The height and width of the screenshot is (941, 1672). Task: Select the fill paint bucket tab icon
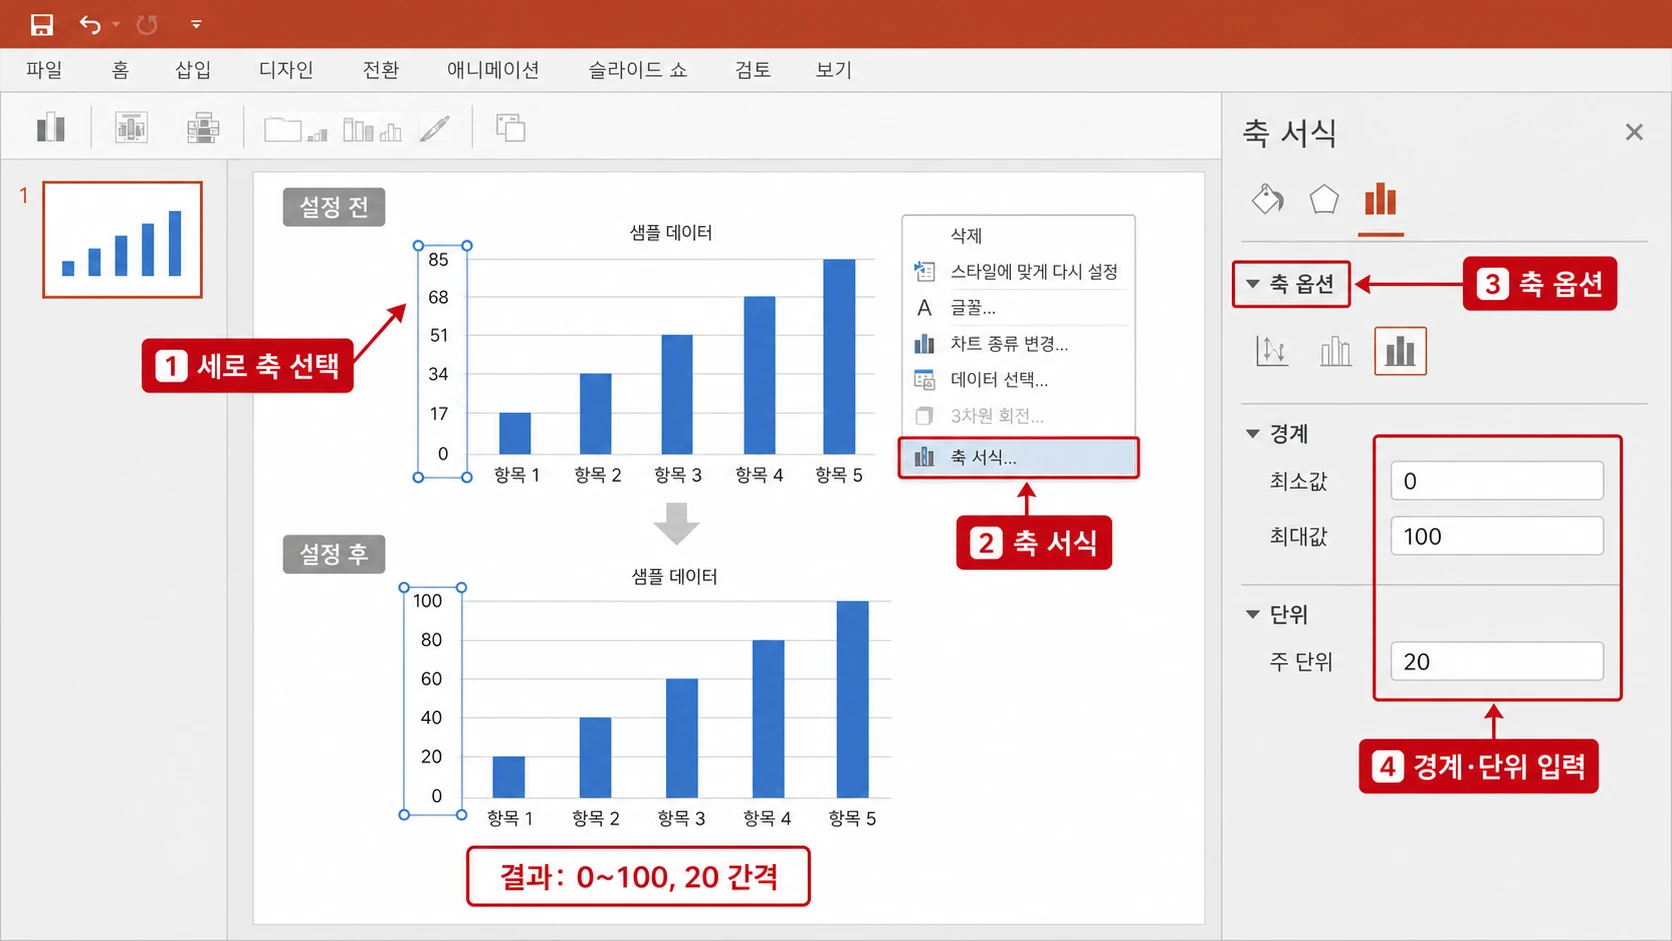(x=1267, y=200)
